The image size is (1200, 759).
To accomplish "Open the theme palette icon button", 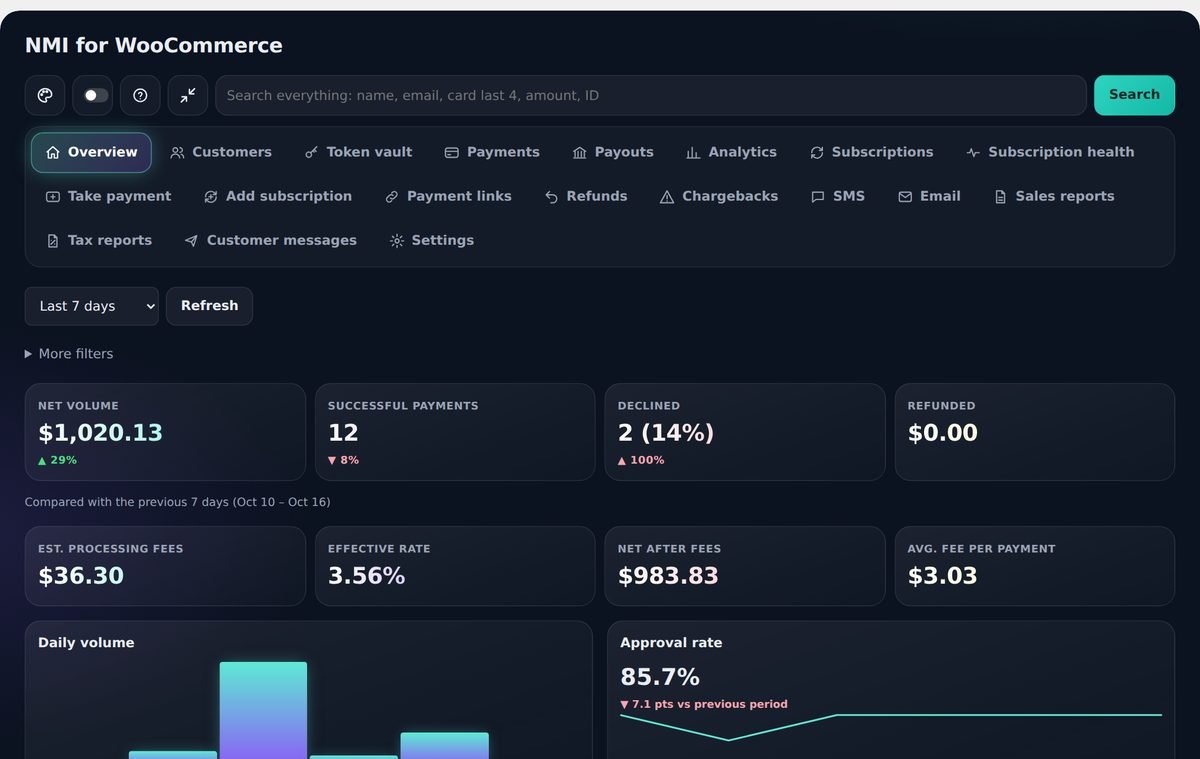I will click(x=45, y=95).
